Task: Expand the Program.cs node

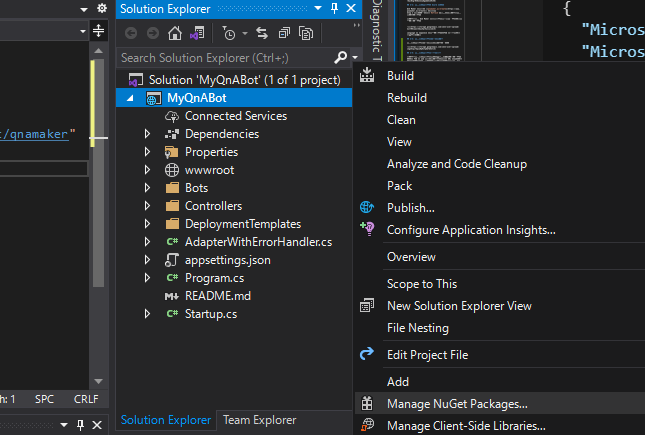Action: click(147, 278)
